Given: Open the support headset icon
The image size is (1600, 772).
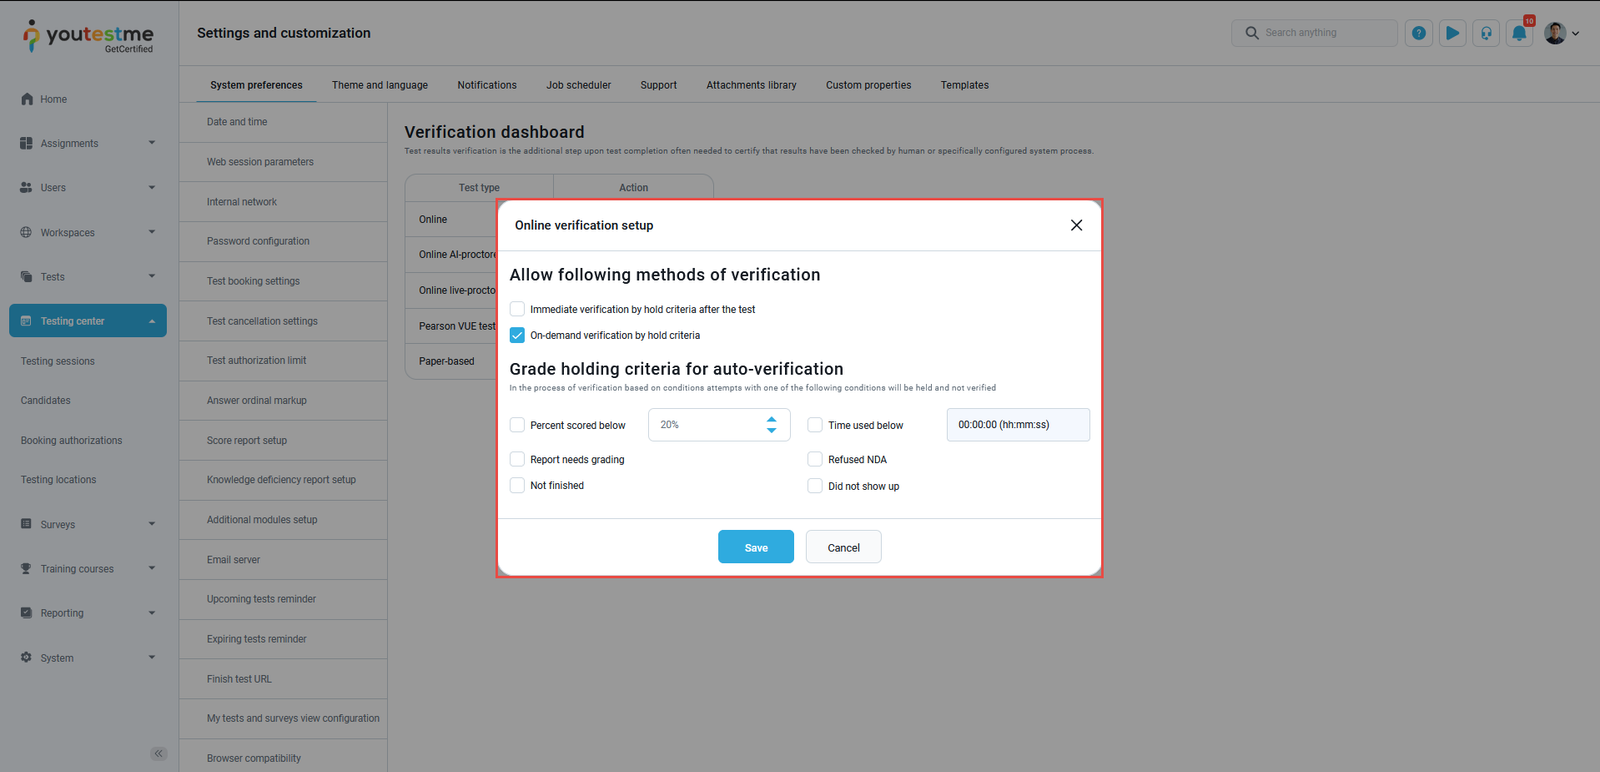Looking at the screenshot, I should pyautogui.click(x=1486, y=33).
